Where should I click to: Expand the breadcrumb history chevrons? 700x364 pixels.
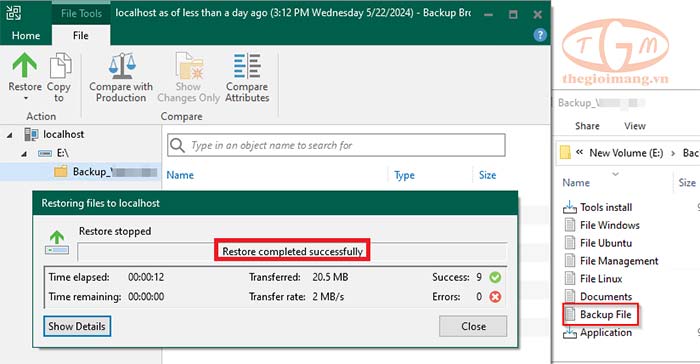(x=579, y=152)
